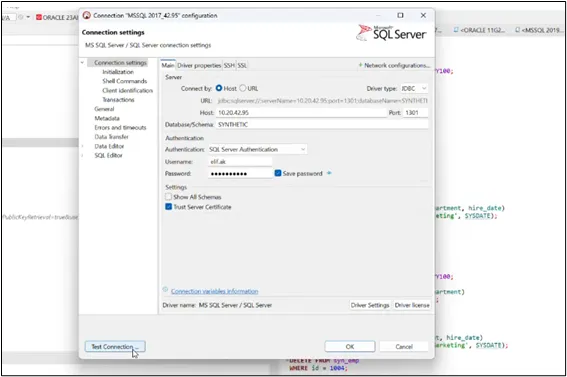
Task: Select Data Editor in the tree
Action: click(x=109, y=146)
